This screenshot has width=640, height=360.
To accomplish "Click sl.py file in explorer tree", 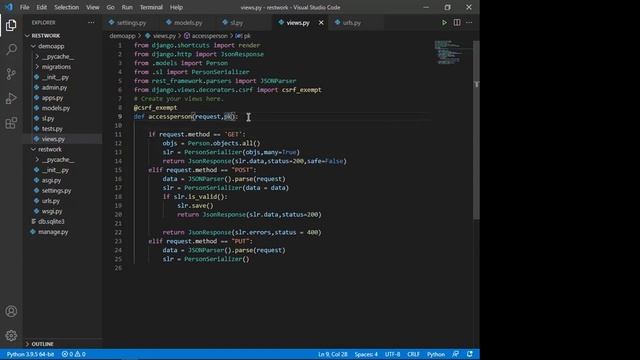I will point(48,118).
